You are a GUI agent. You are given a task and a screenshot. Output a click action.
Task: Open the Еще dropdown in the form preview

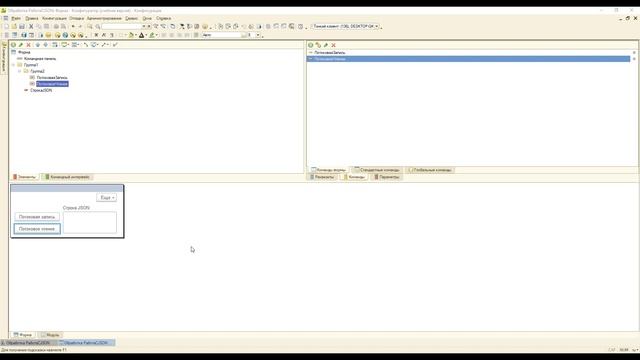(x=107, y=198)
